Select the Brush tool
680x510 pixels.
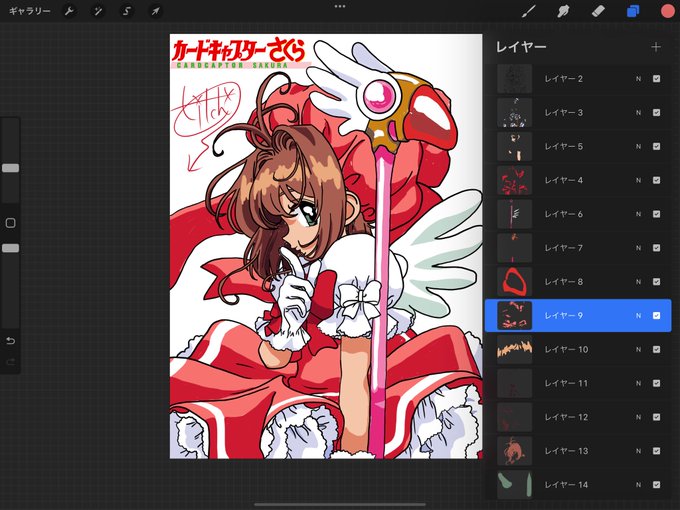click(529, 11)
